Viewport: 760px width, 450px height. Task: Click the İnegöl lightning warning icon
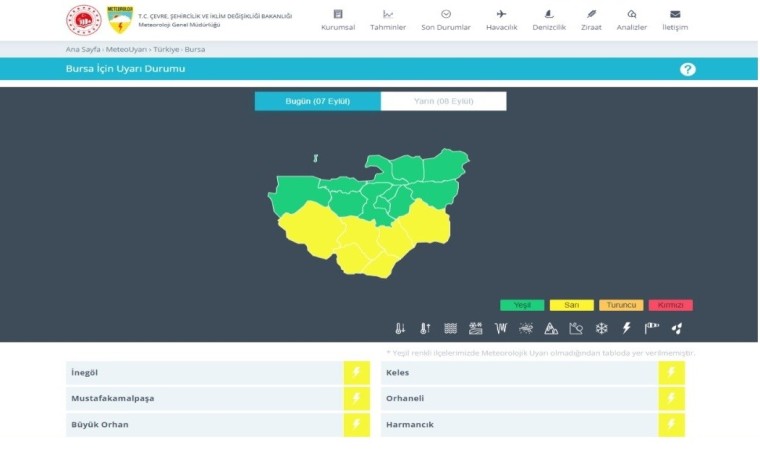[x=356, y=373]
